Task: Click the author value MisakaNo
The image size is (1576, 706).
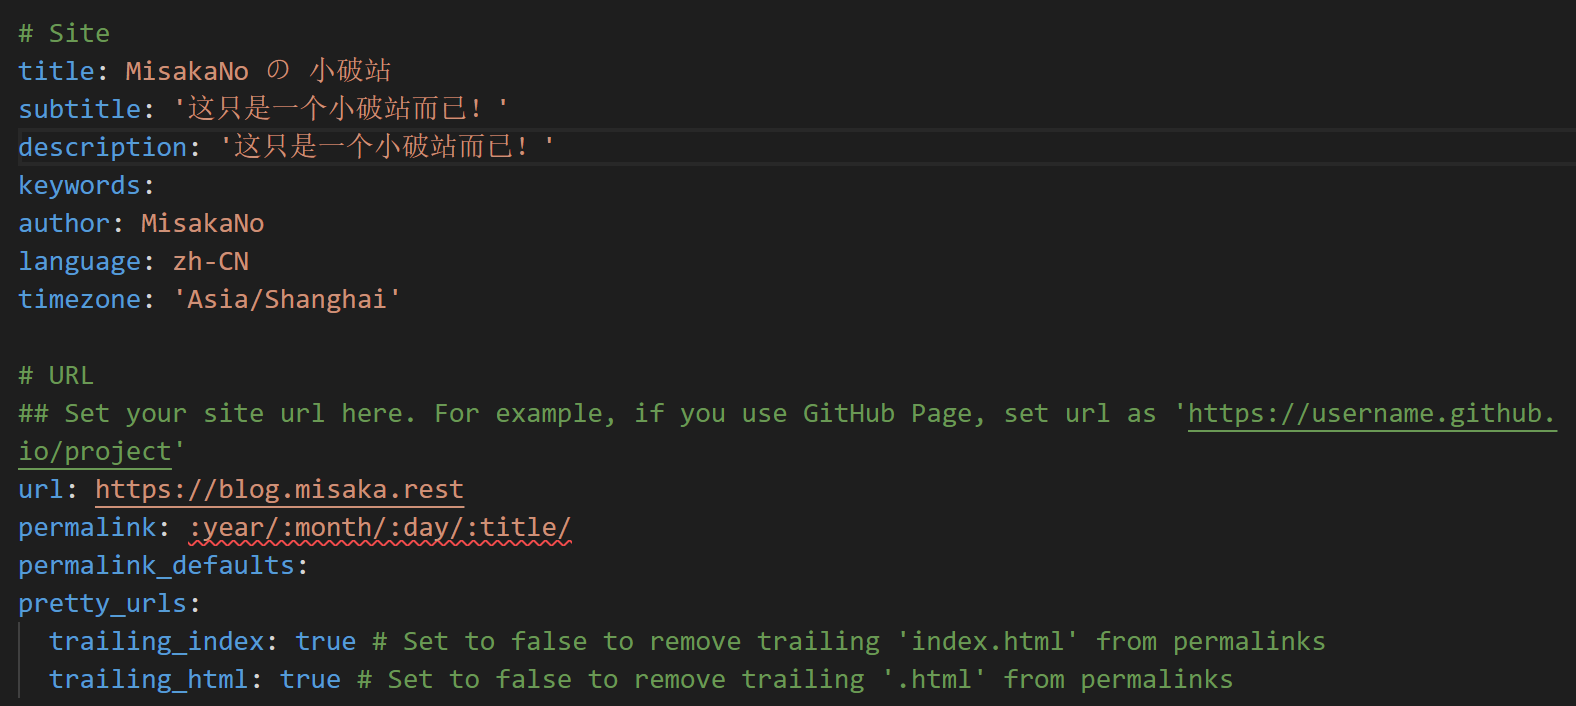Action: pos(202,223)
